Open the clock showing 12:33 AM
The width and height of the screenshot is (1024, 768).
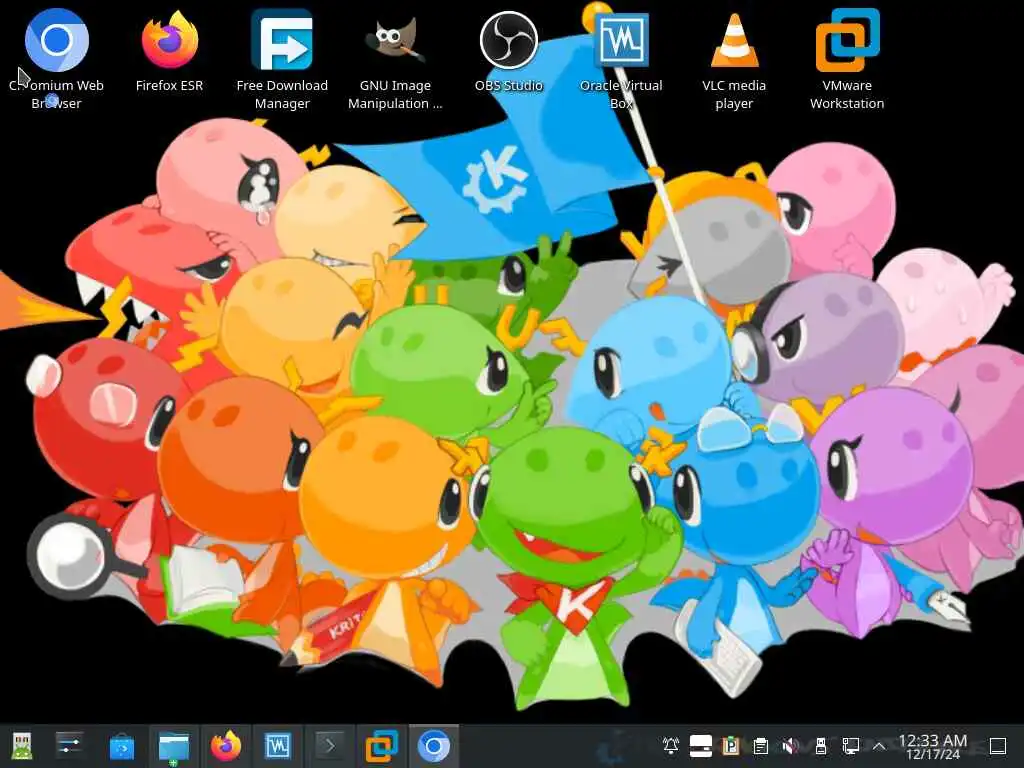pos(933,746)
